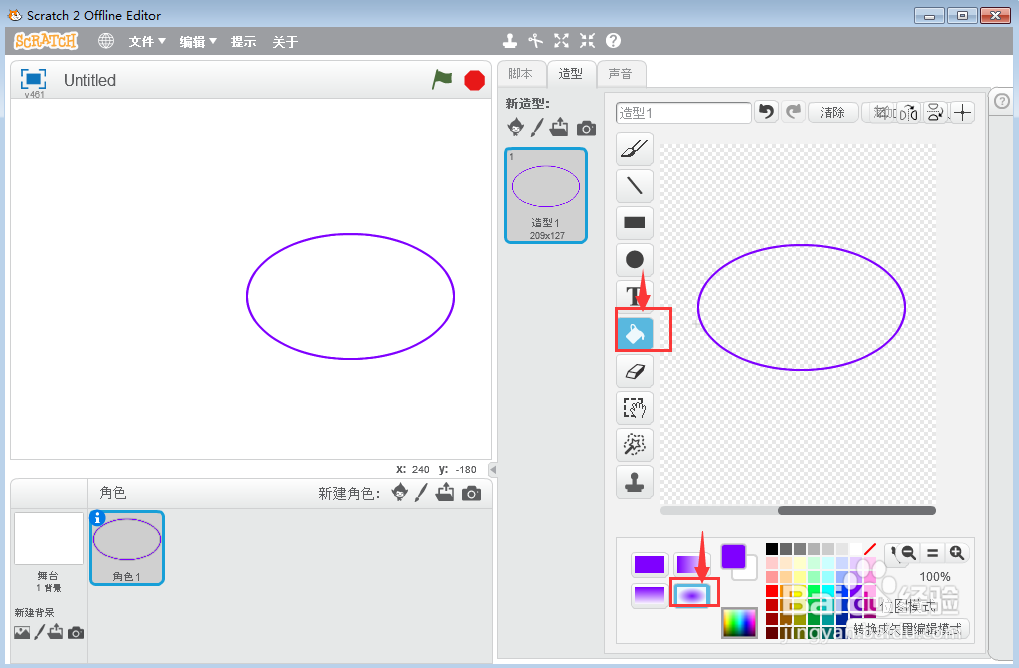Open the rainbow color picker

pyautogui.click(x=740, y=623)
